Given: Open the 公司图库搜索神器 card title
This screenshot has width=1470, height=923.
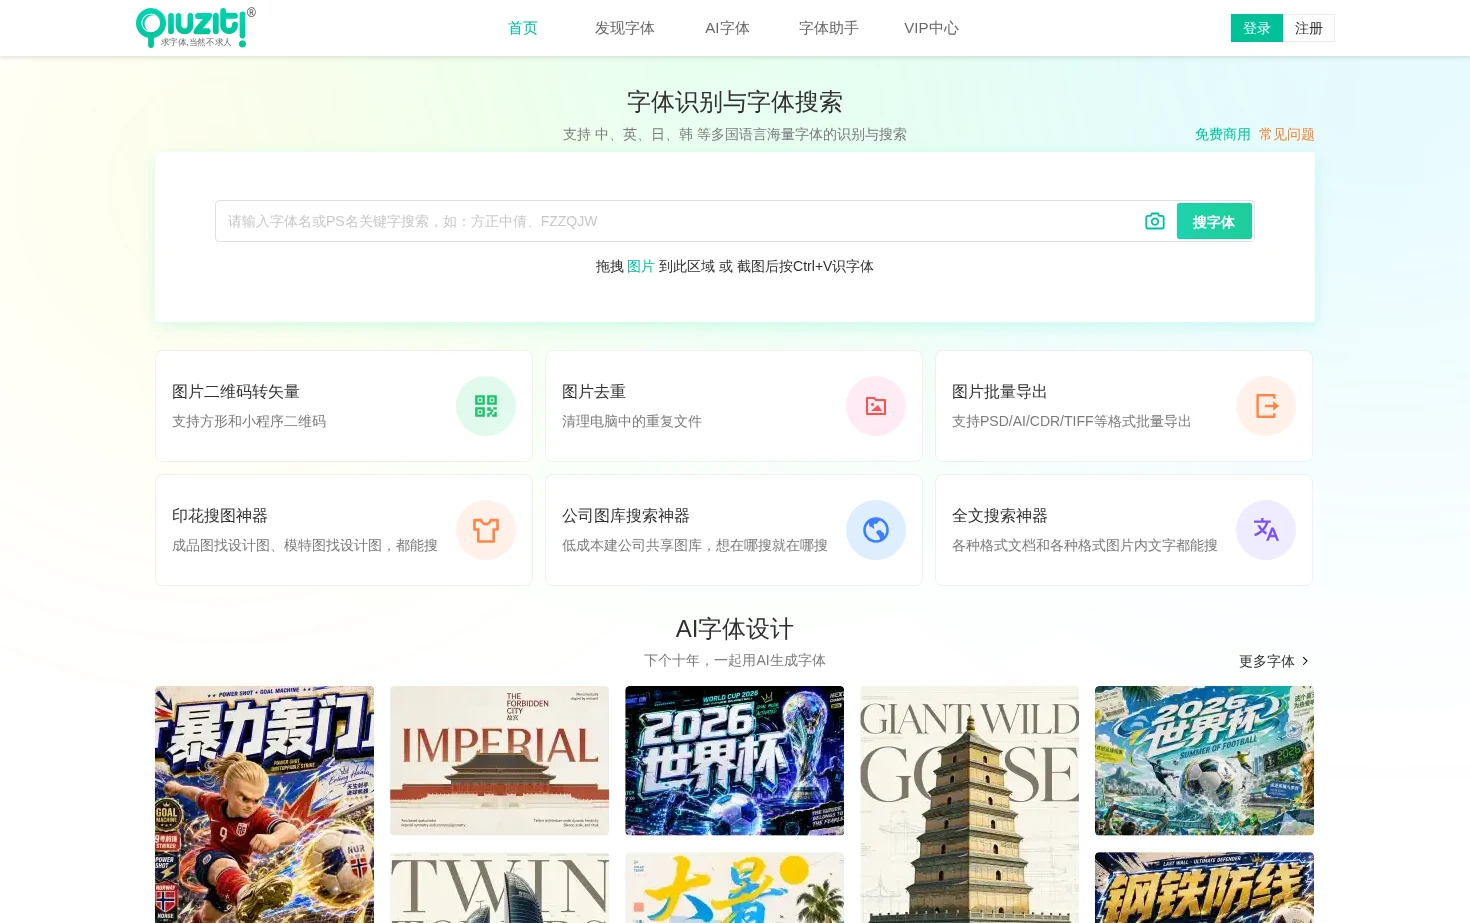Looking at the screenshot, I should pos(626,515).
